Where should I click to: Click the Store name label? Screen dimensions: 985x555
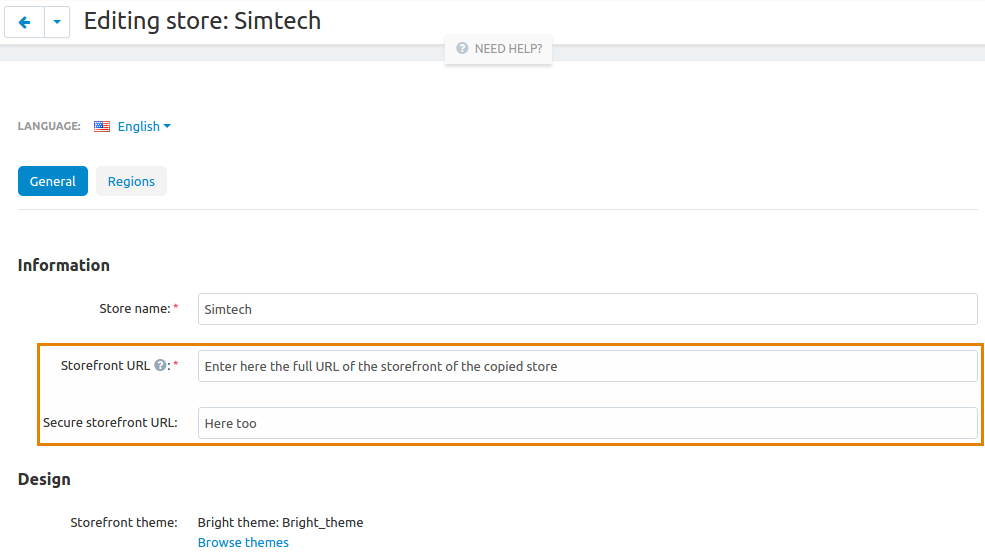coord(134,309)
